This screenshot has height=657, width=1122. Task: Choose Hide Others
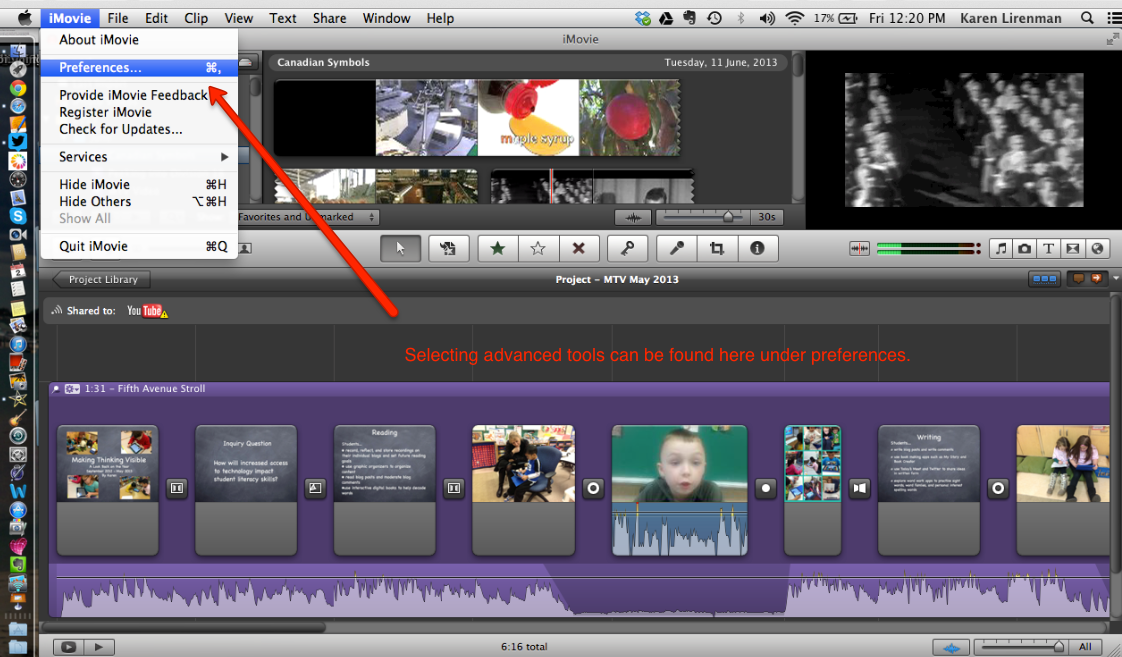click(x=139, y=202)
